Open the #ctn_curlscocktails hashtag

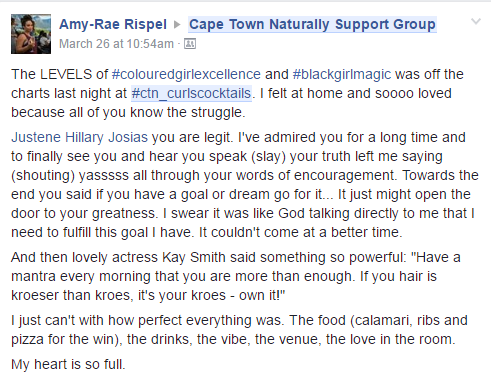(191, 93)
